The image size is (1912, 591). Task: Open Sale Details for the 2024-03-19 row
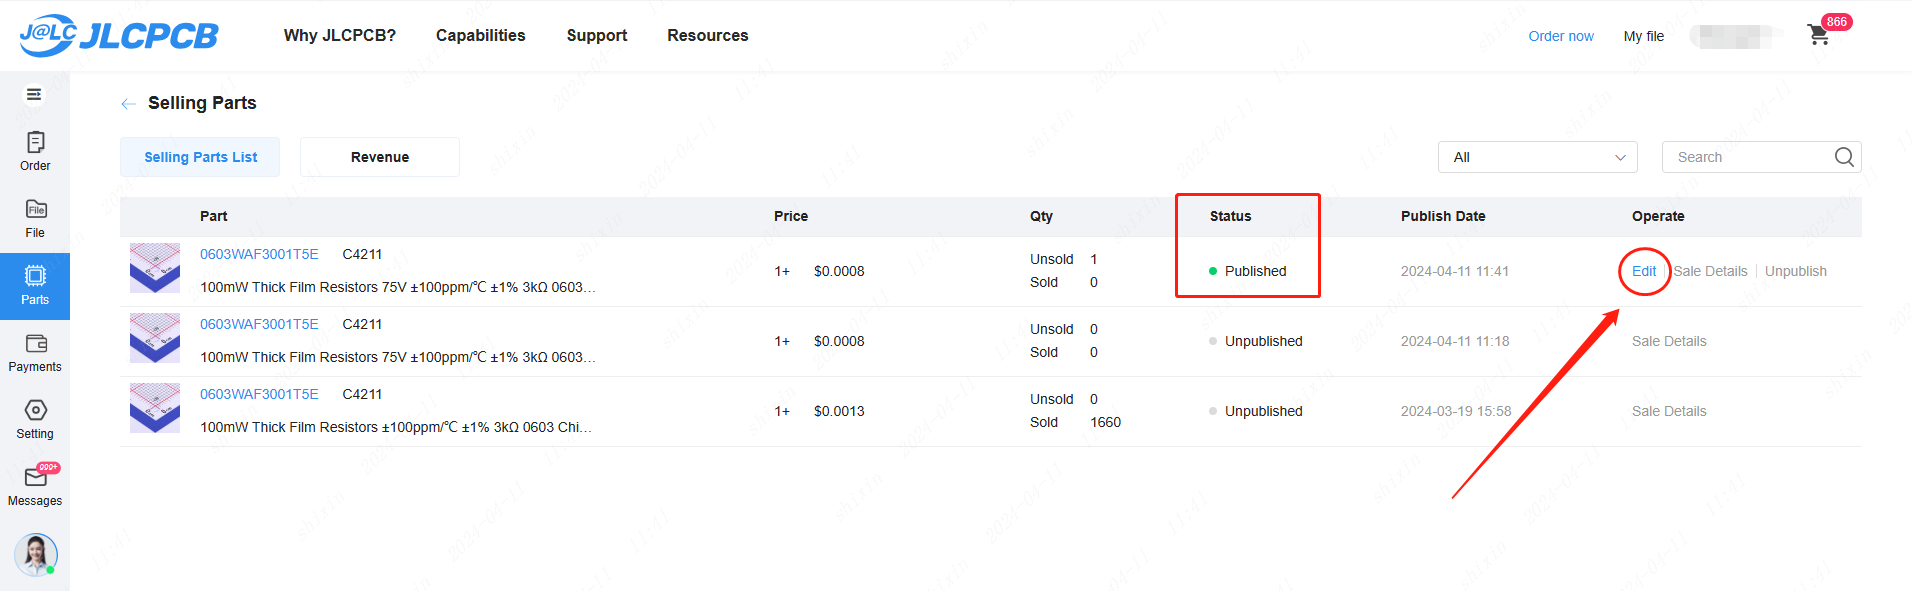pos(1669,411)
